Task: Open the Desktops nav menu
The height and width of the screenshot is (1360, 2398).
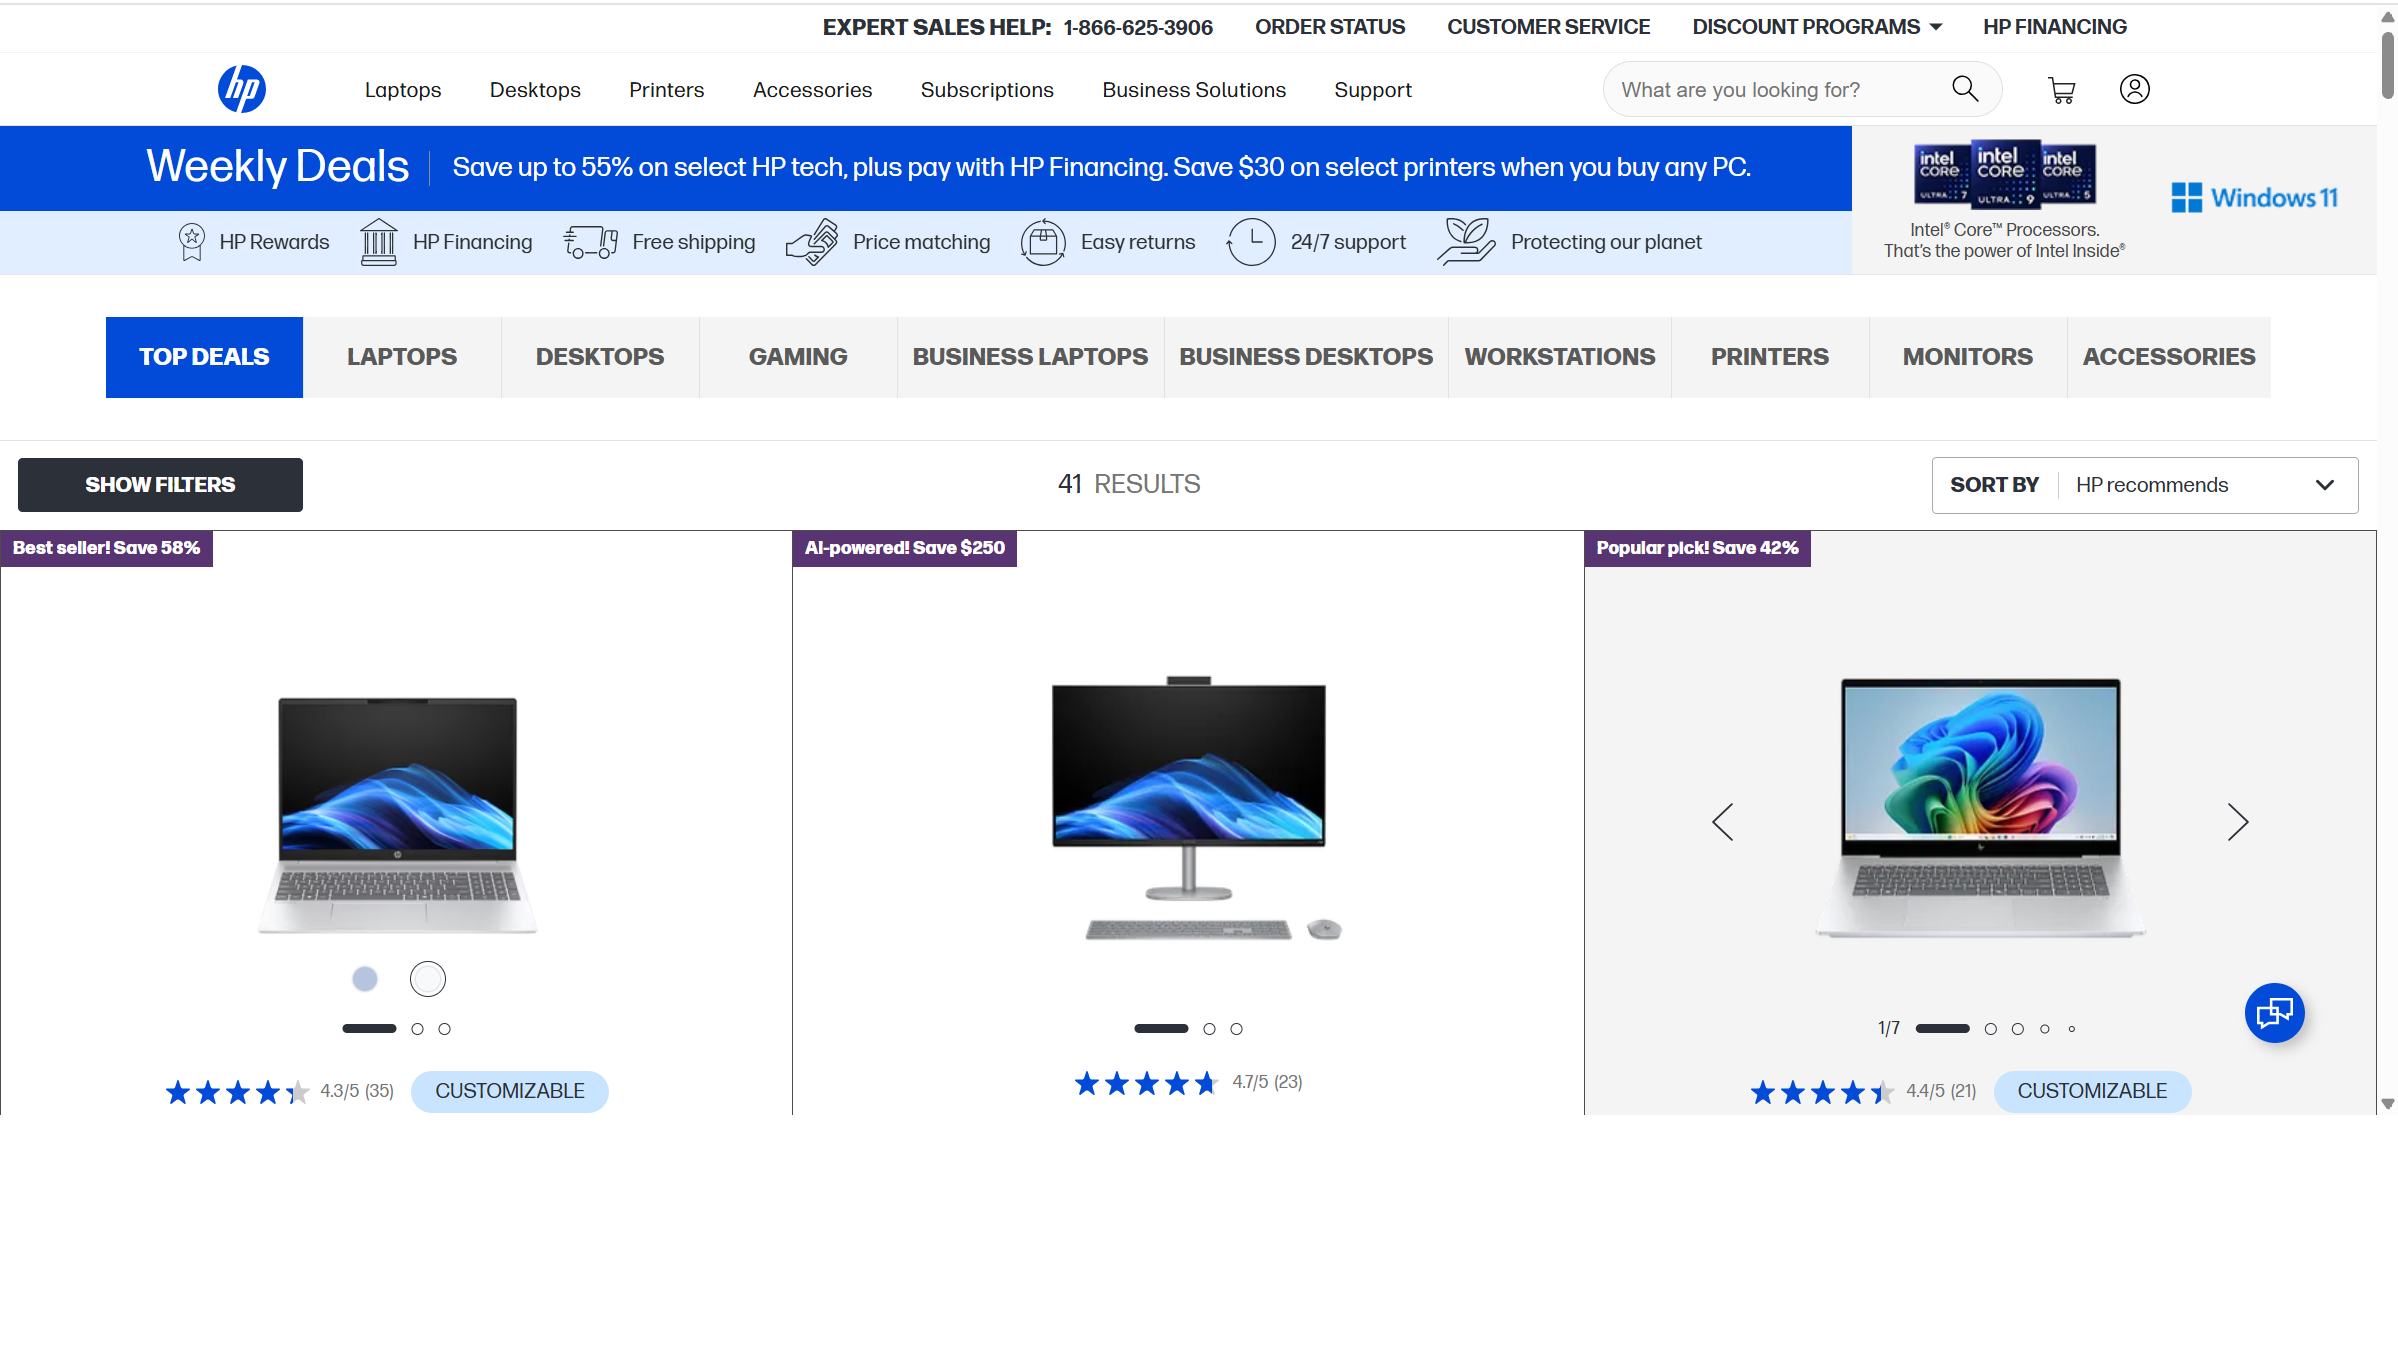Action: 535,90
